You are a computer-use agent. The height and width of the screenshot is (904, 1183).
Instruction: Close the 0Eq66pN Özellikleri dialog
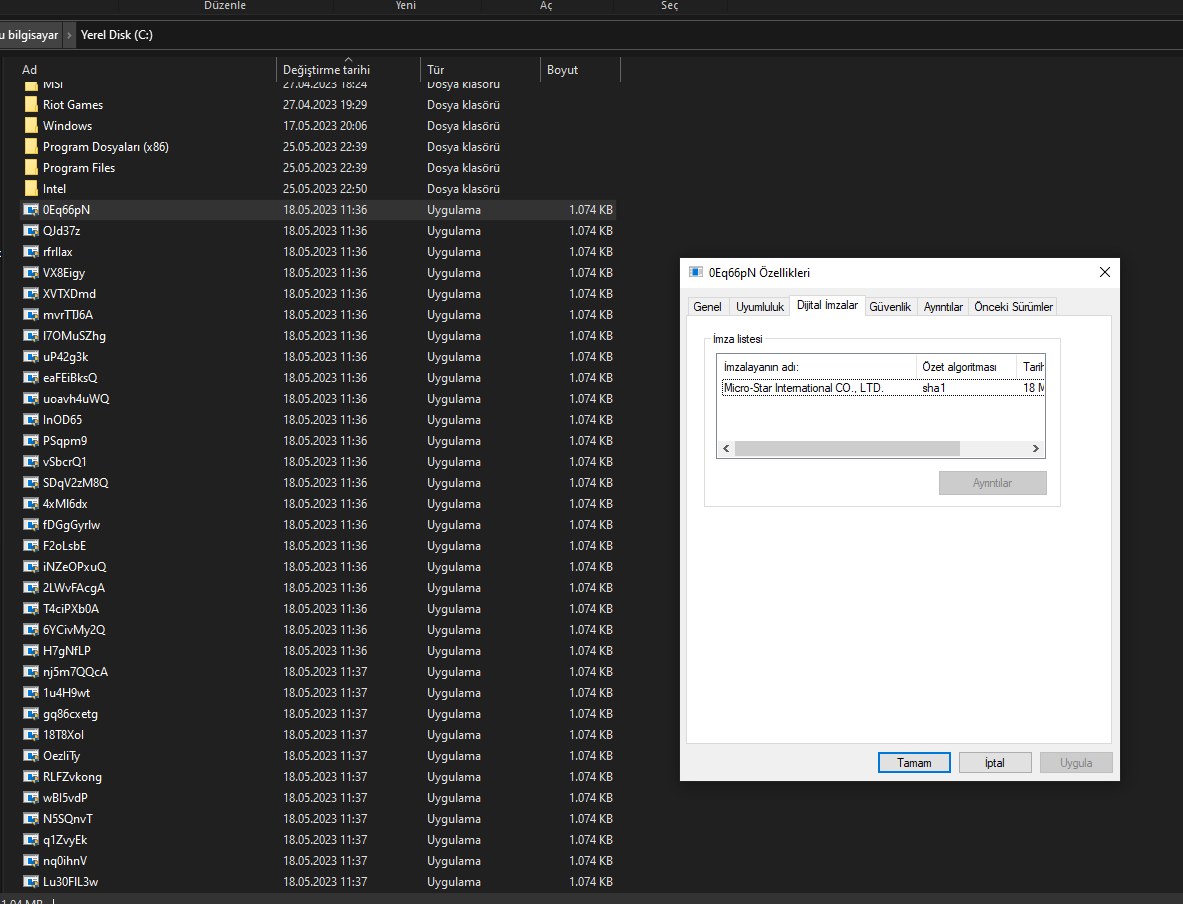point(1105,272)
